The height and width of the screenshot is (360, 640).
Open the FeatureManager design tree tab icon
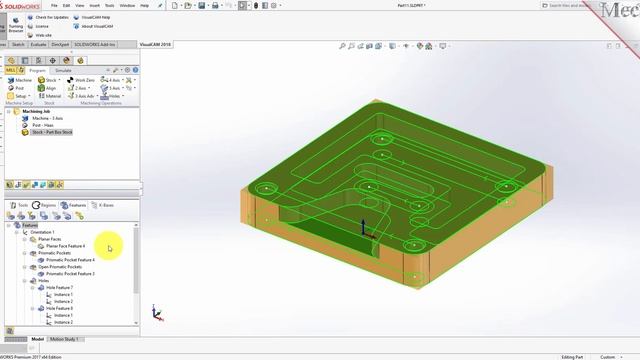11,60
